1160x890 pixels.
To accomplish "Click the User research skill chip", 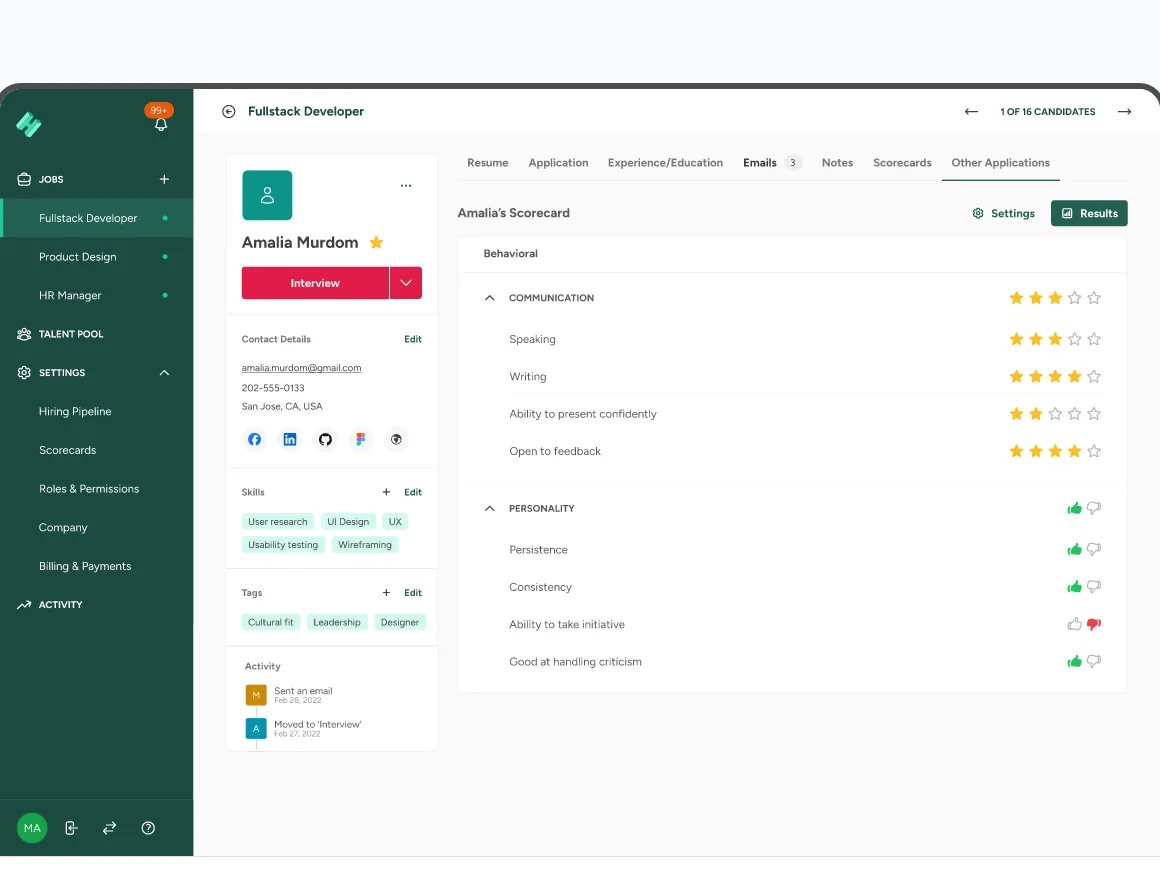I will coord(277,522).
